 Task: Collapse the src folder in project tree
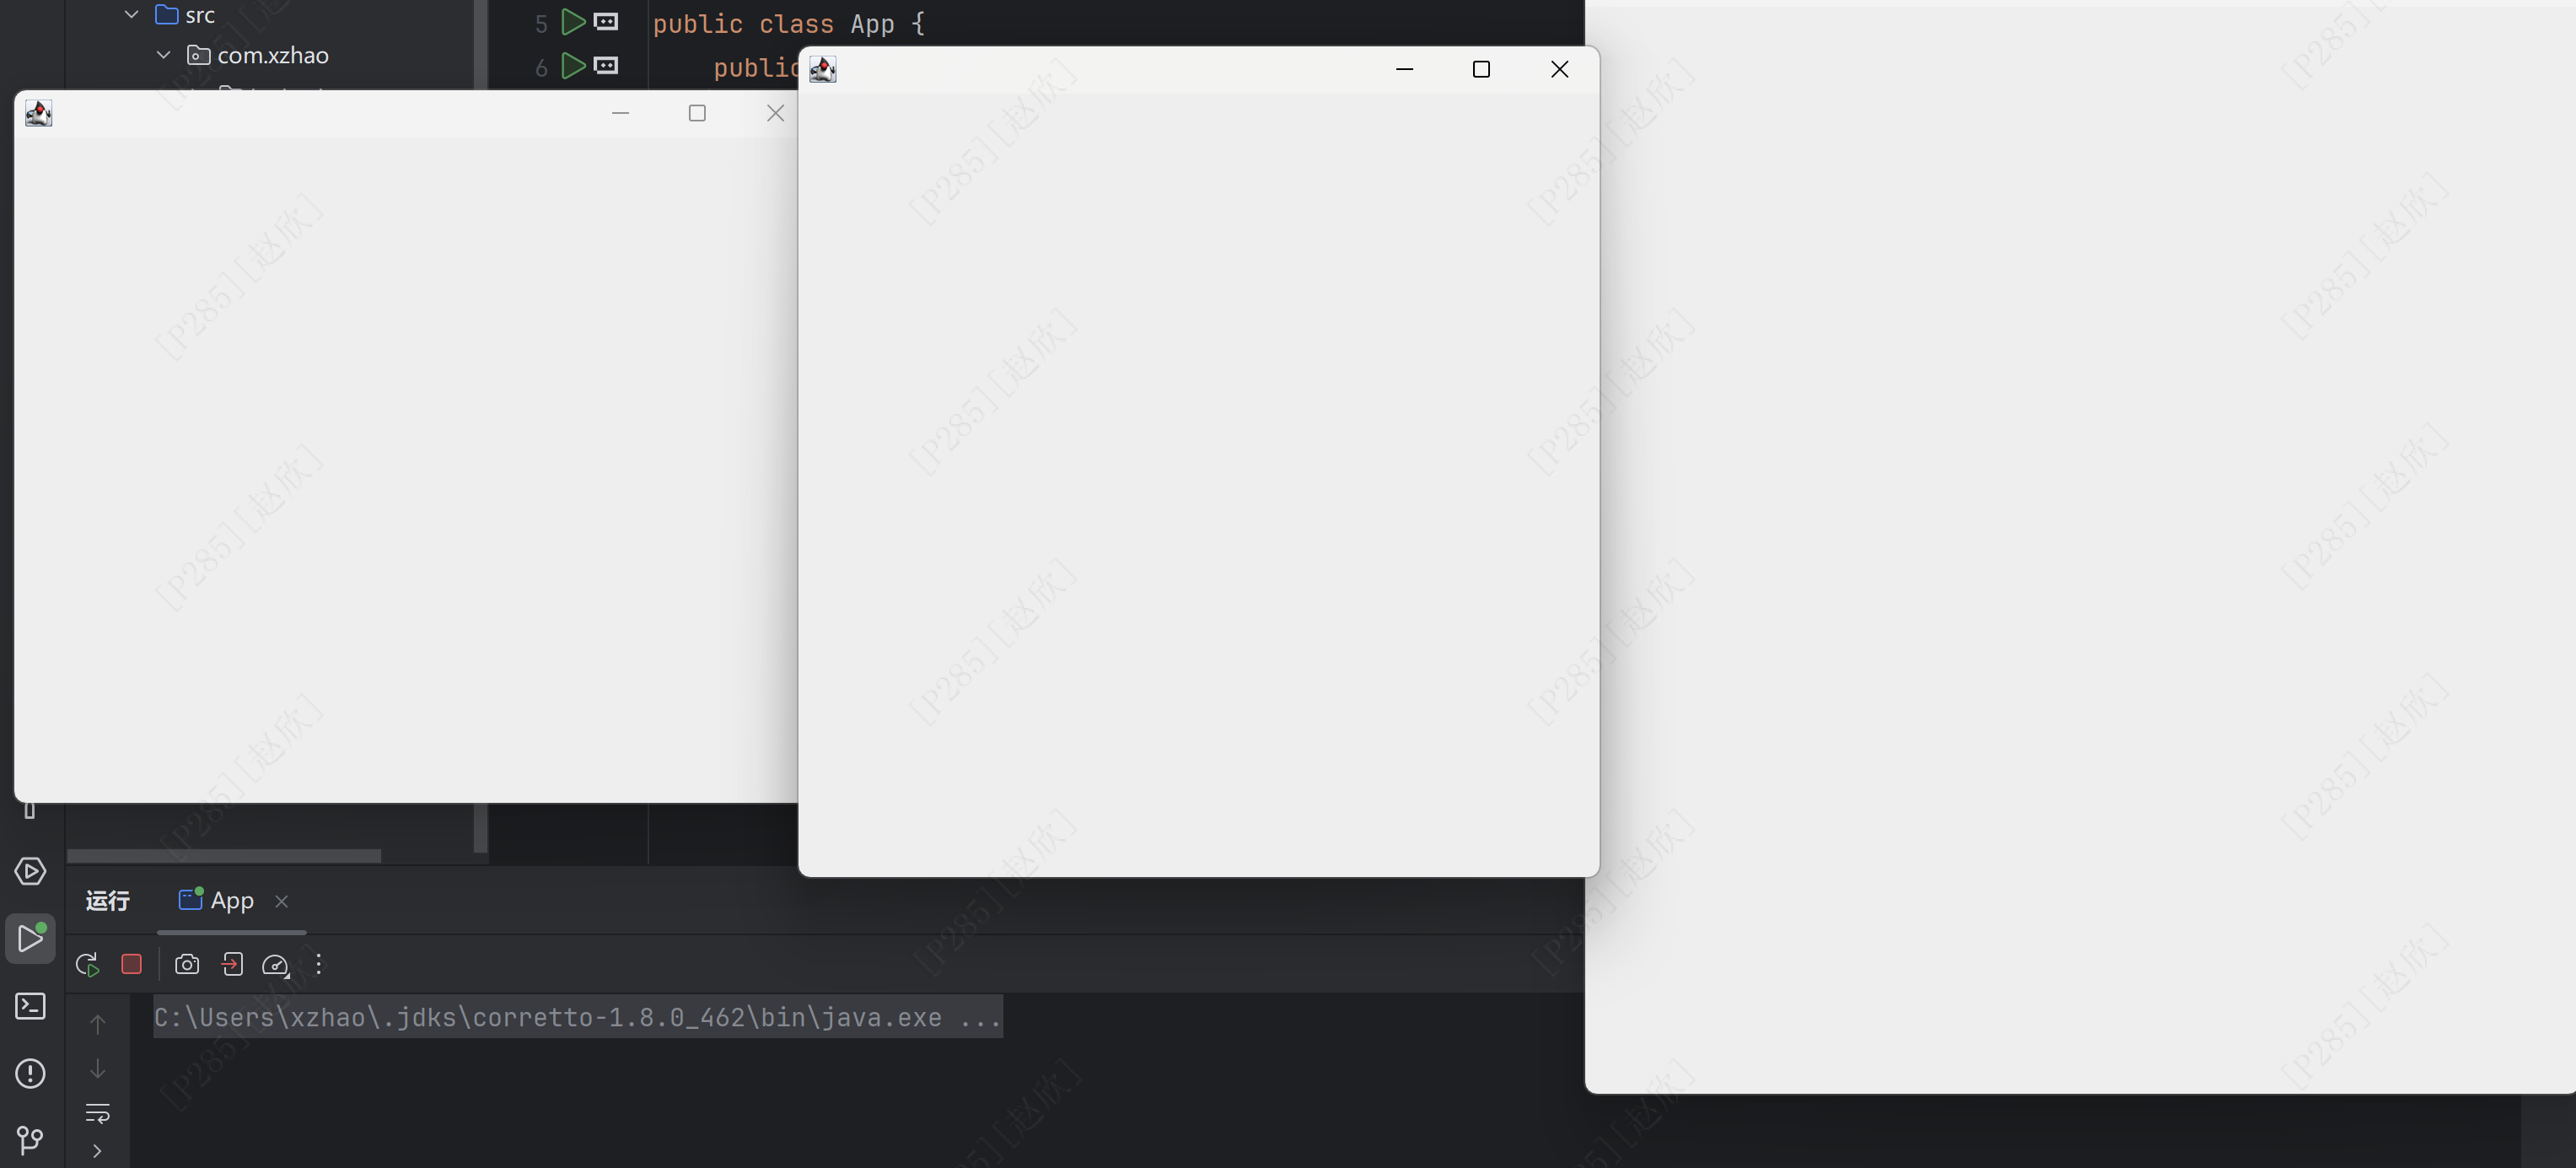(x=131, y=15)
